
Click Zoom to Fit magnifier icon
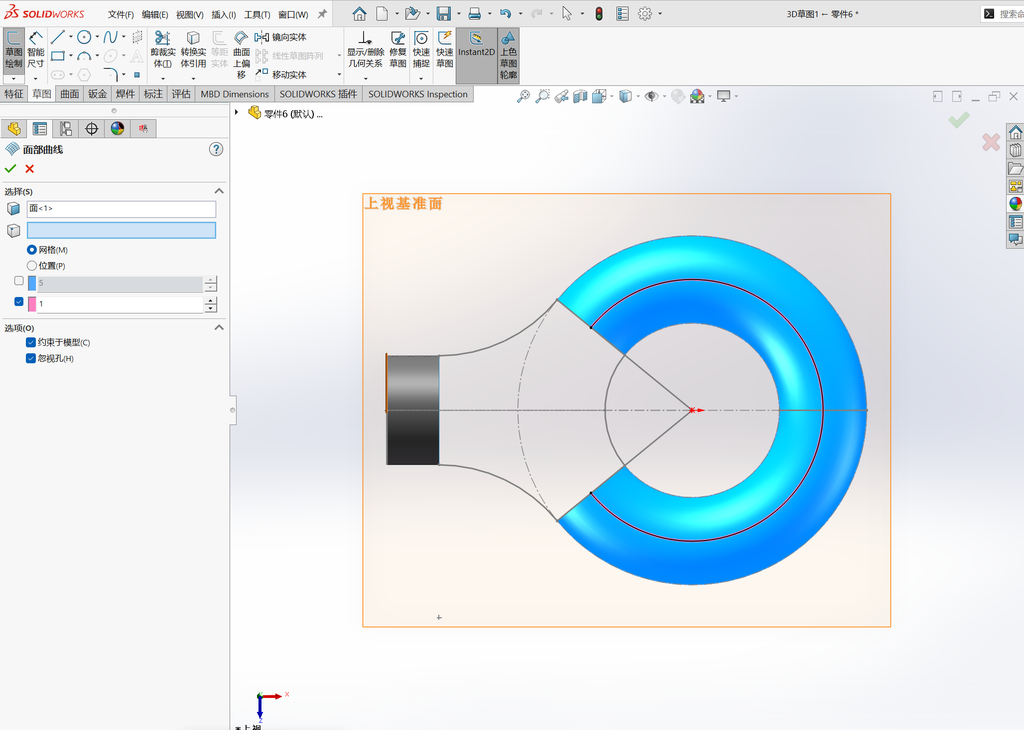point(523,97)
